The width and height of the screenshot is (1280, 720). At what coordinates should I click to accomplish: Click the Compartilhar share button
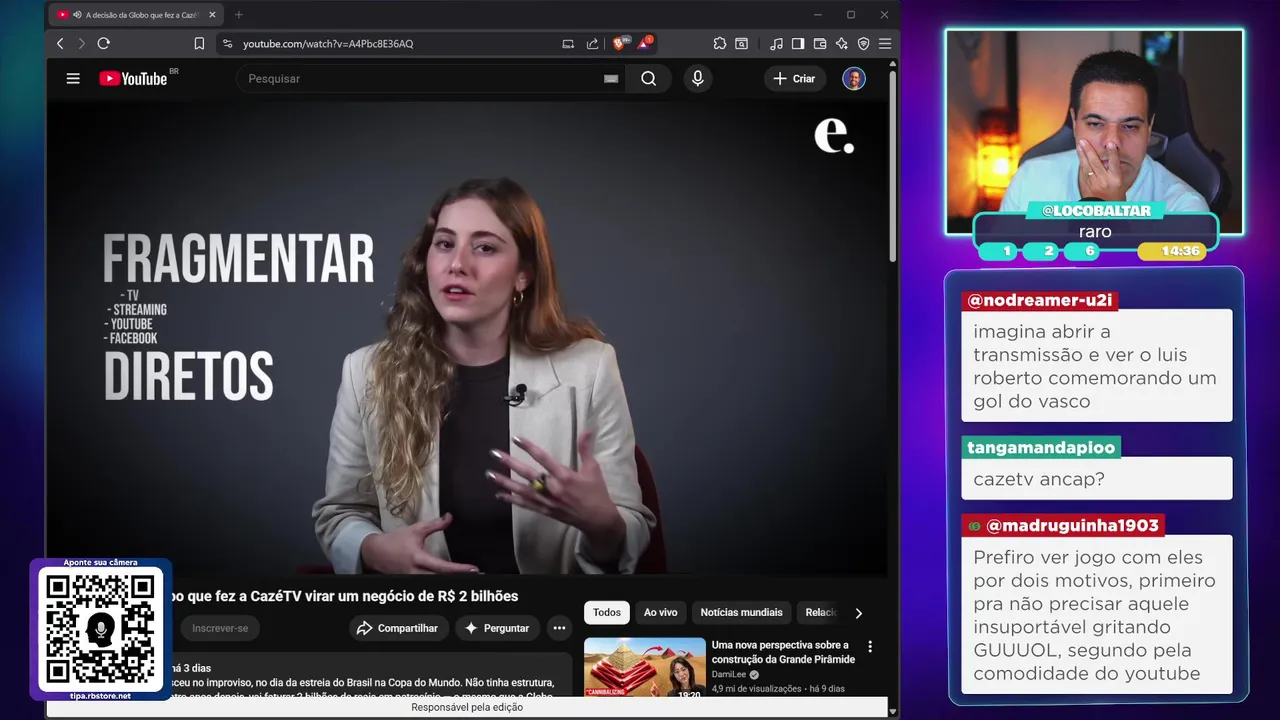[x=398, y=628]
